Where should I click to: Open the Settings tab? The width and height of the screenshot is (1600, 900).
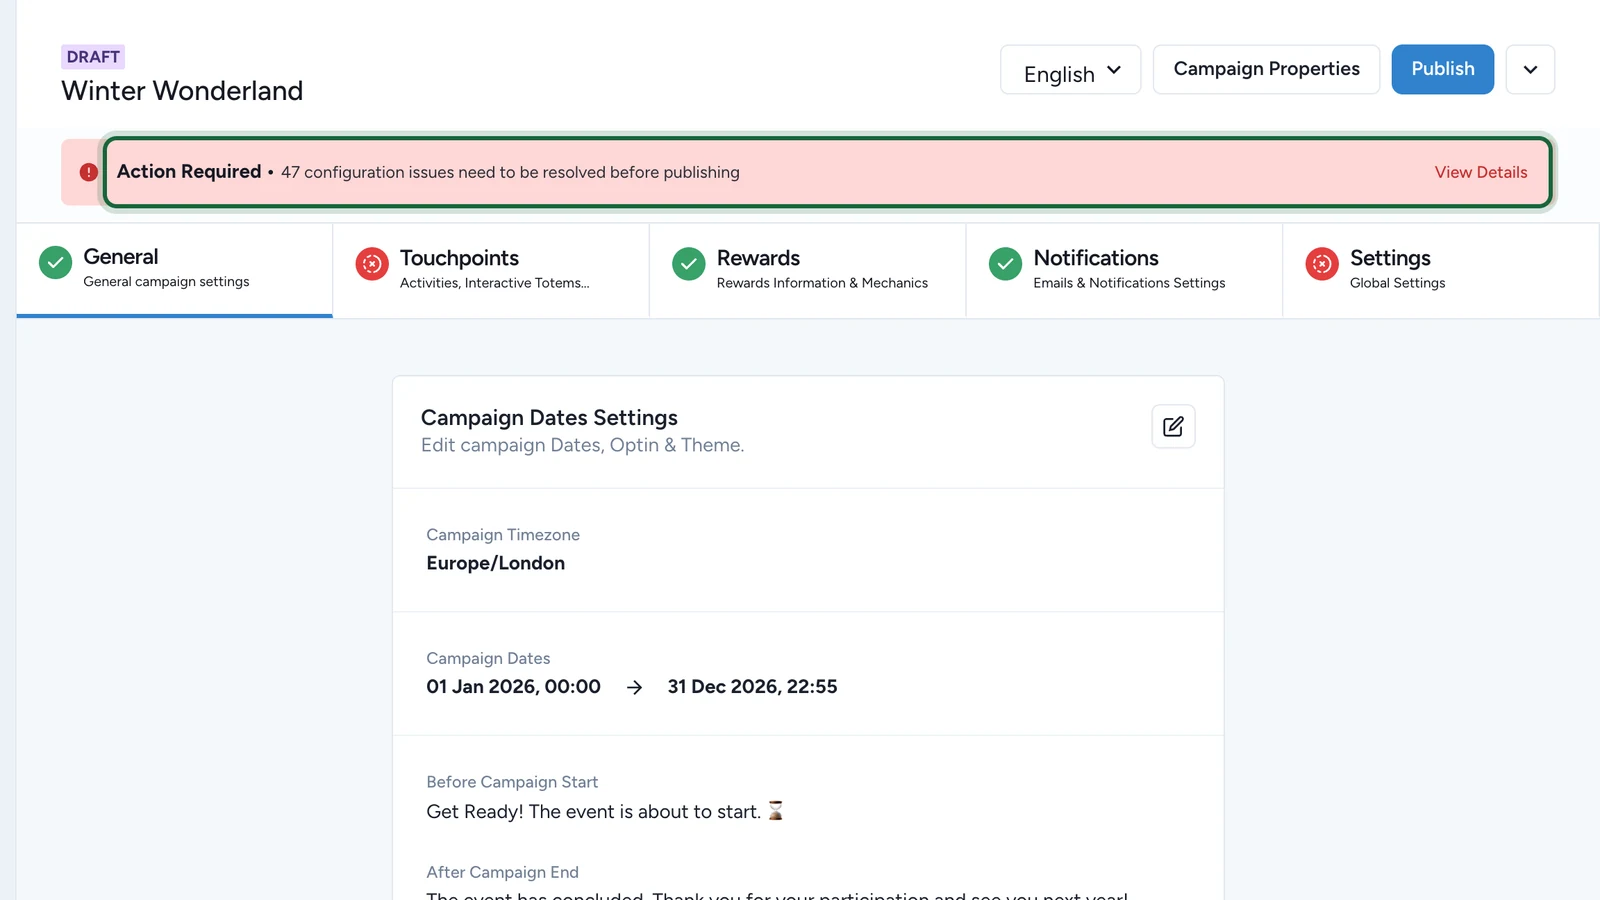point(1441,270)
